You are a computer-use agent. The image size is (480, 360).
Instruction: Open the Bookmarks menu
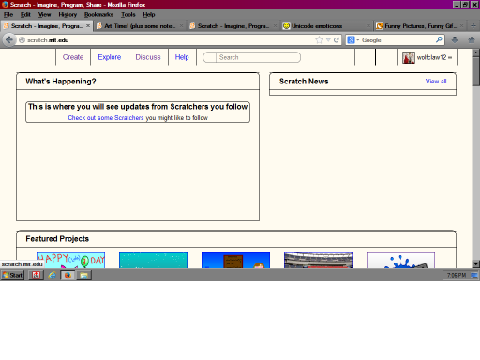tap(98, 15)
